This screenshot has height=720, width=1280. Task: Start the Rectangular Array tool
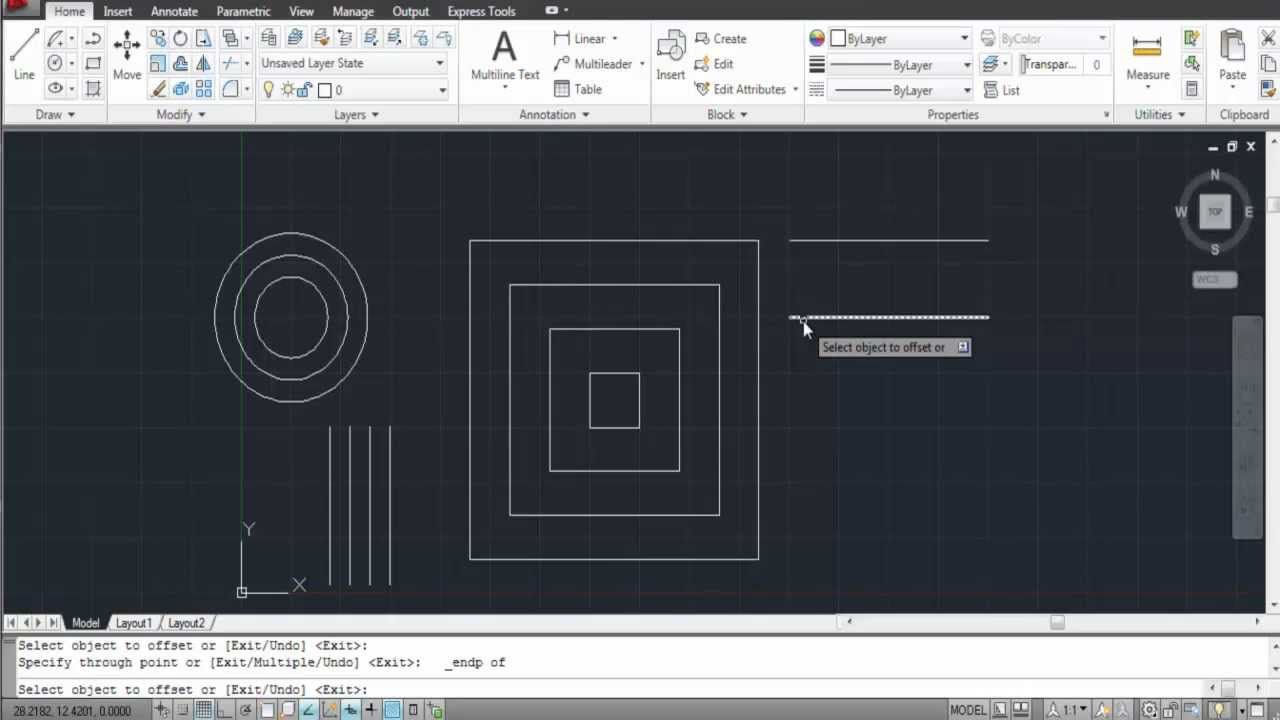coord(204,89)
